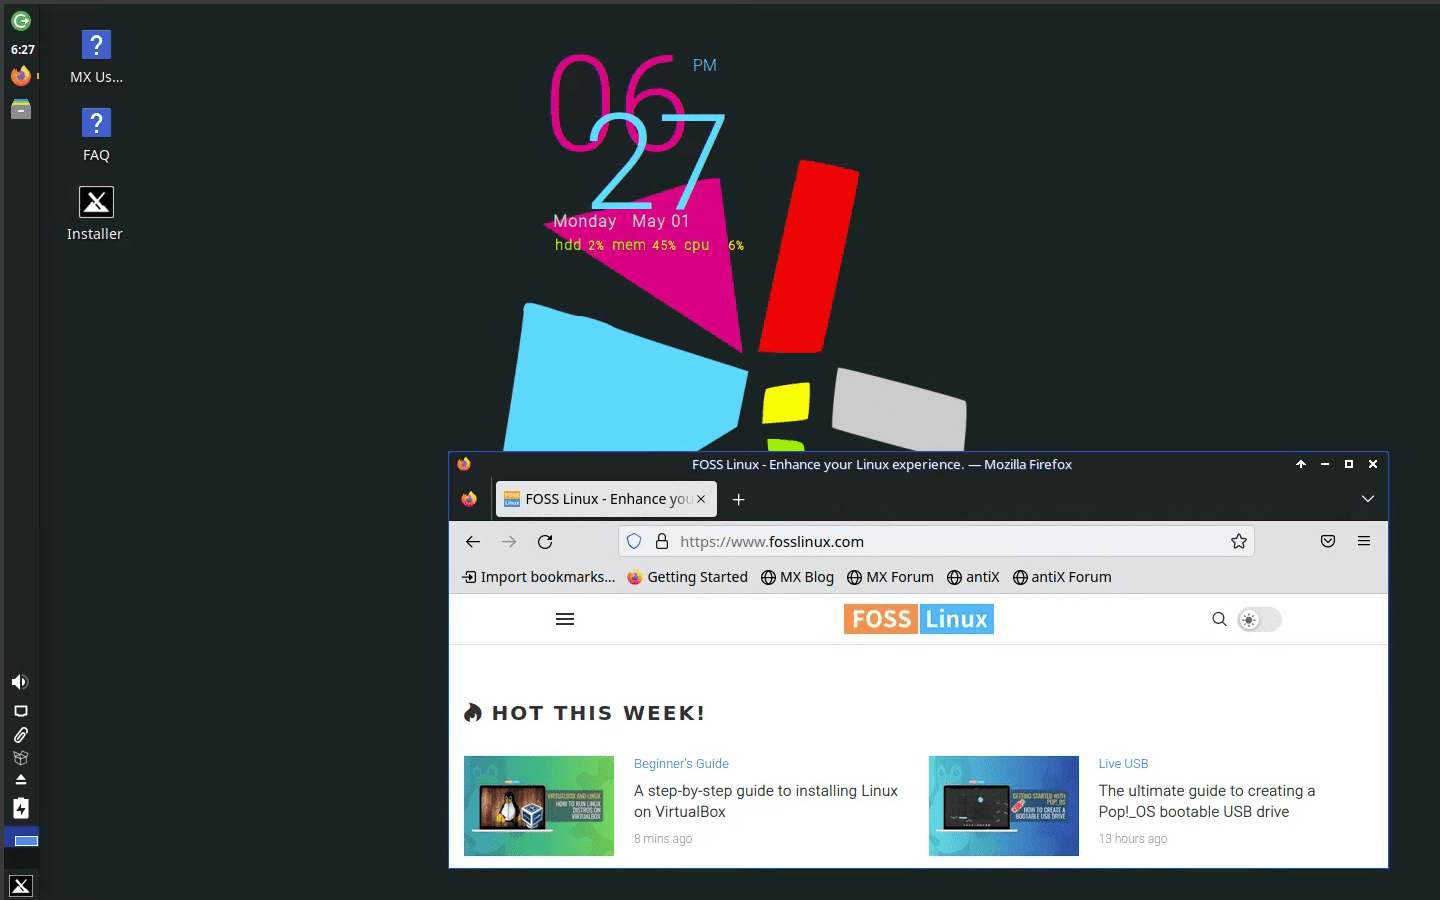Open the file manager panel icon
This screenshot has height=900, width=1440.
21,109
